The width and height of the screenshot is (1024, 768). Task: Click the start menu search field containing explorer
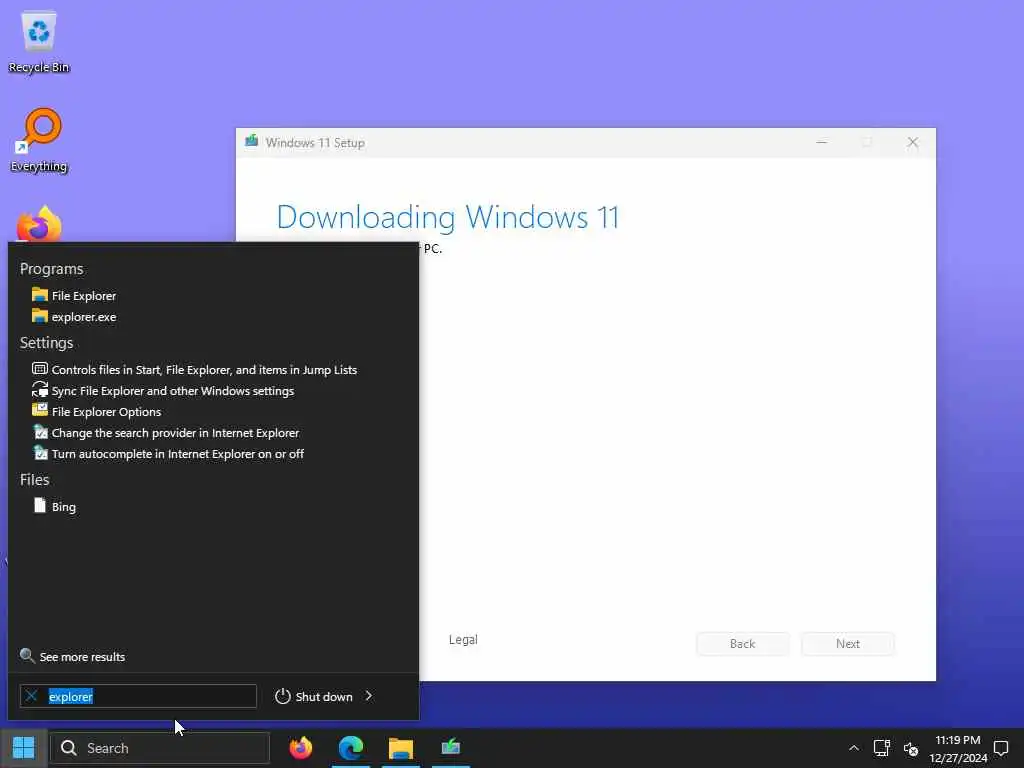[138, 696]
